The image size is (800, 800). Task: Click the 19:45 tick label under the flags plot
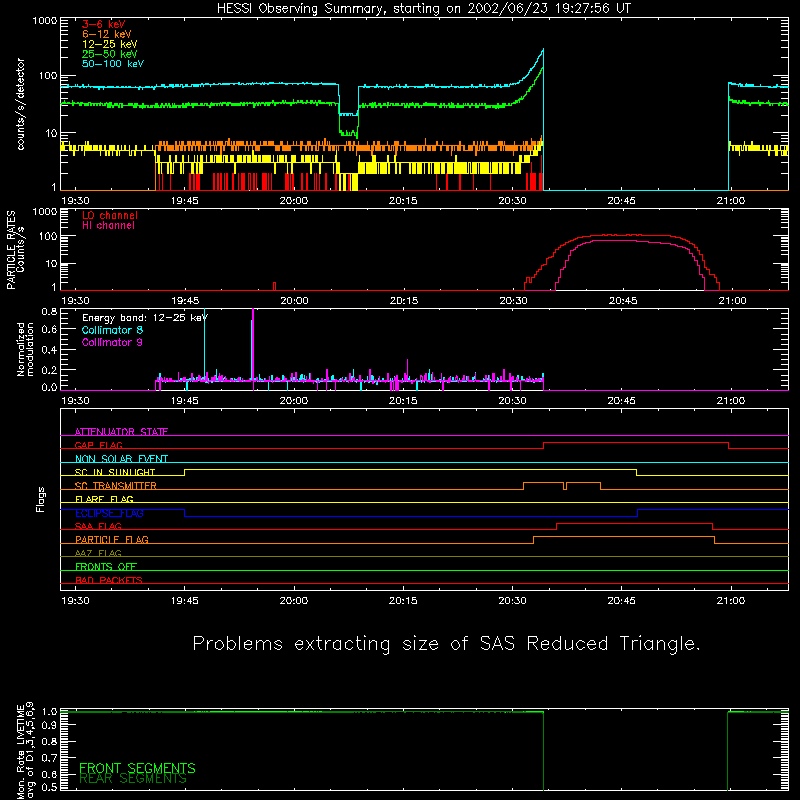[185, 601]
